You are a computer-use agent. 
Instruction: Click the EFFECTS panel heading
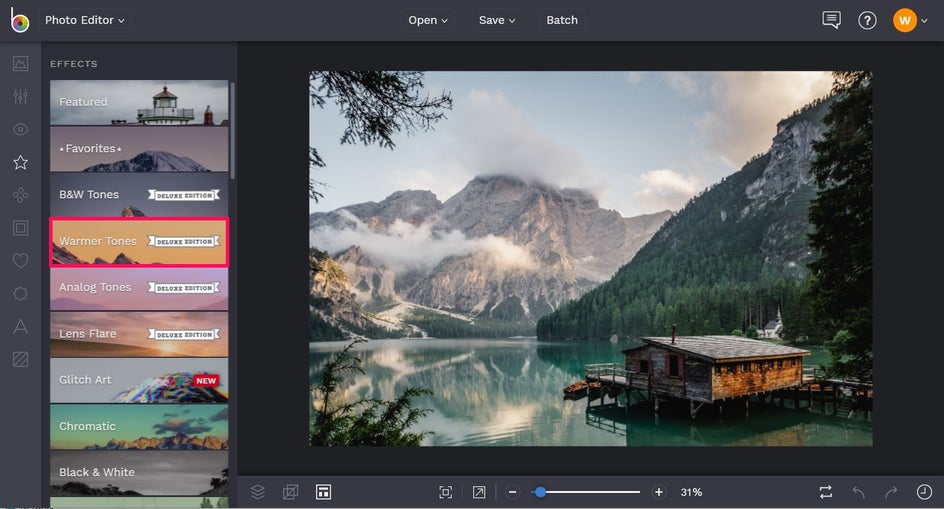73,64
